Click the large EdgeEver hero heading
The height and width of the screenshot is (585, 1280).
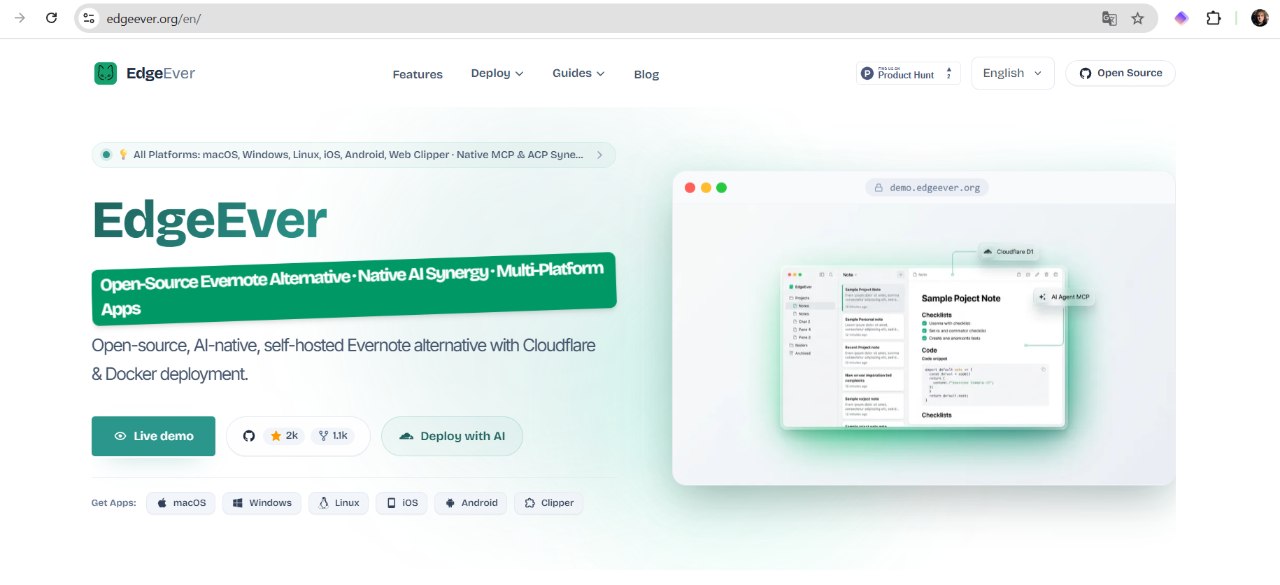(x=210, y=220)
